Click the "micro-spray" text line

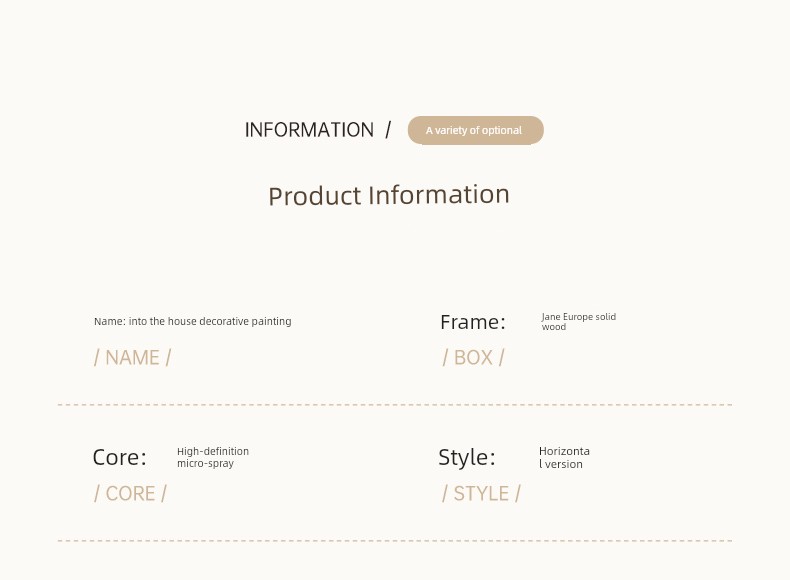click(205, 464)
